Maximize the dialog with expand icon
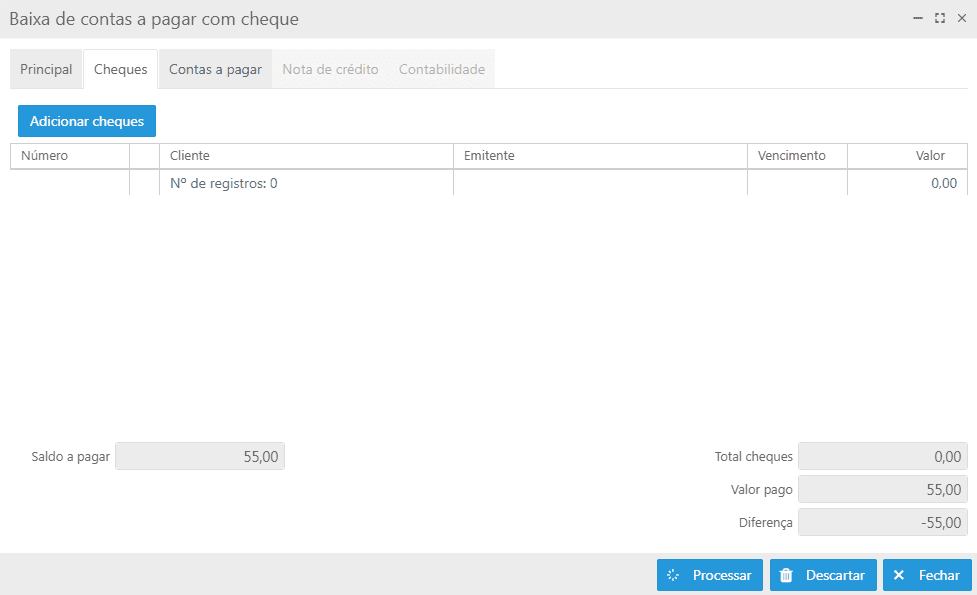This screenshot has height=595, width=977. click(x=940, y=18)
